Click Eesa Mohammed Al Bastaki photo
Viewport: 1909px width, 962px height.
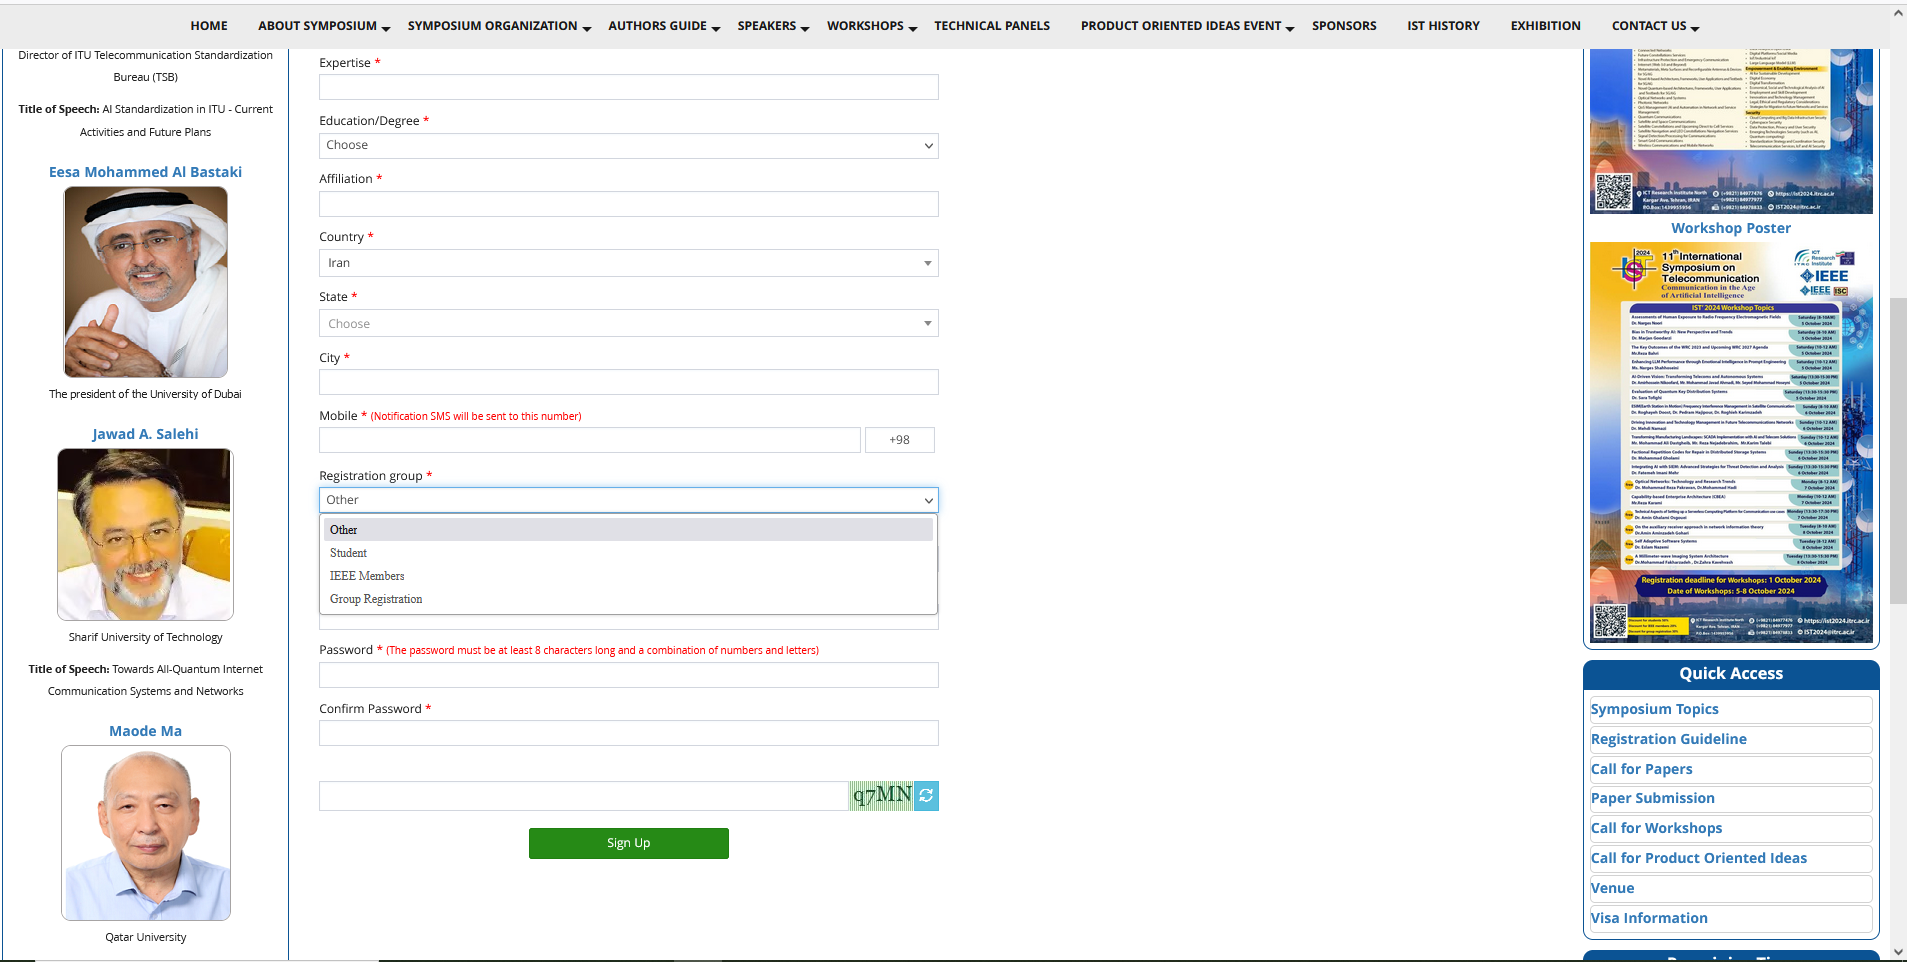(x=146, y=282)
